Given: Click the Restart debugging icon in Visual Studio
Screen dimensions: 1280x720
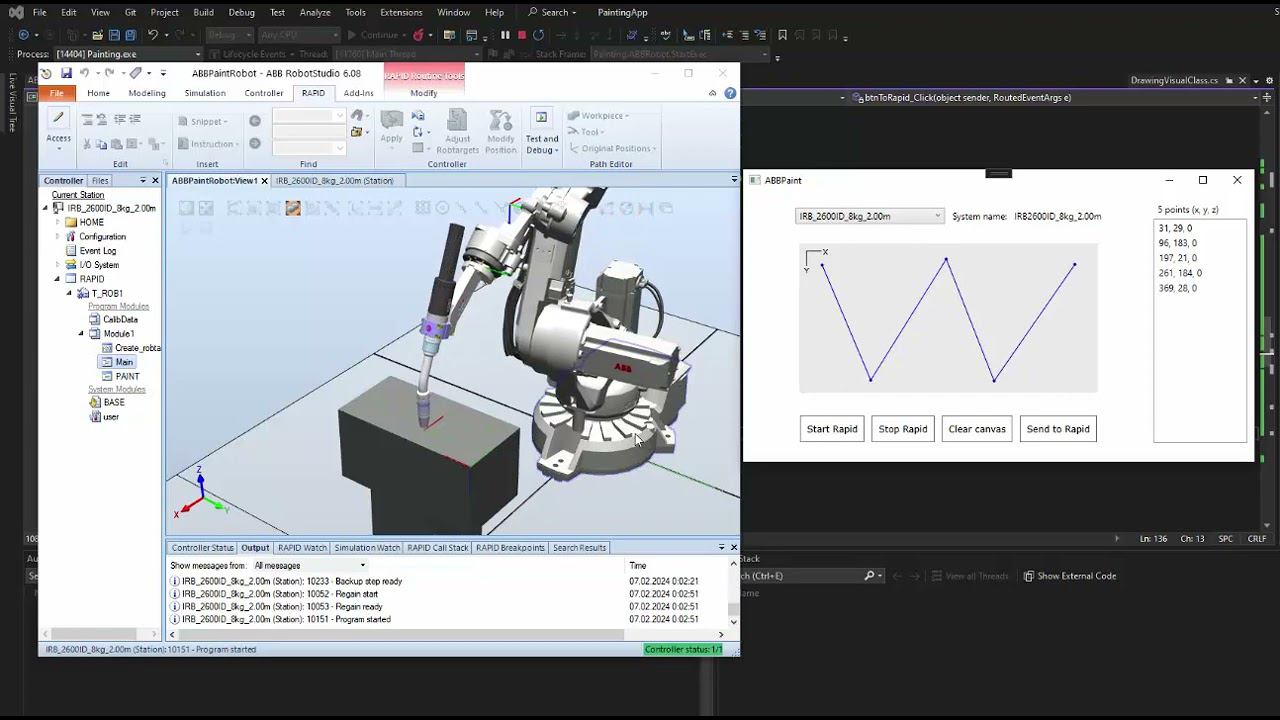Looking at the screenshot, I should click(538, 35).
